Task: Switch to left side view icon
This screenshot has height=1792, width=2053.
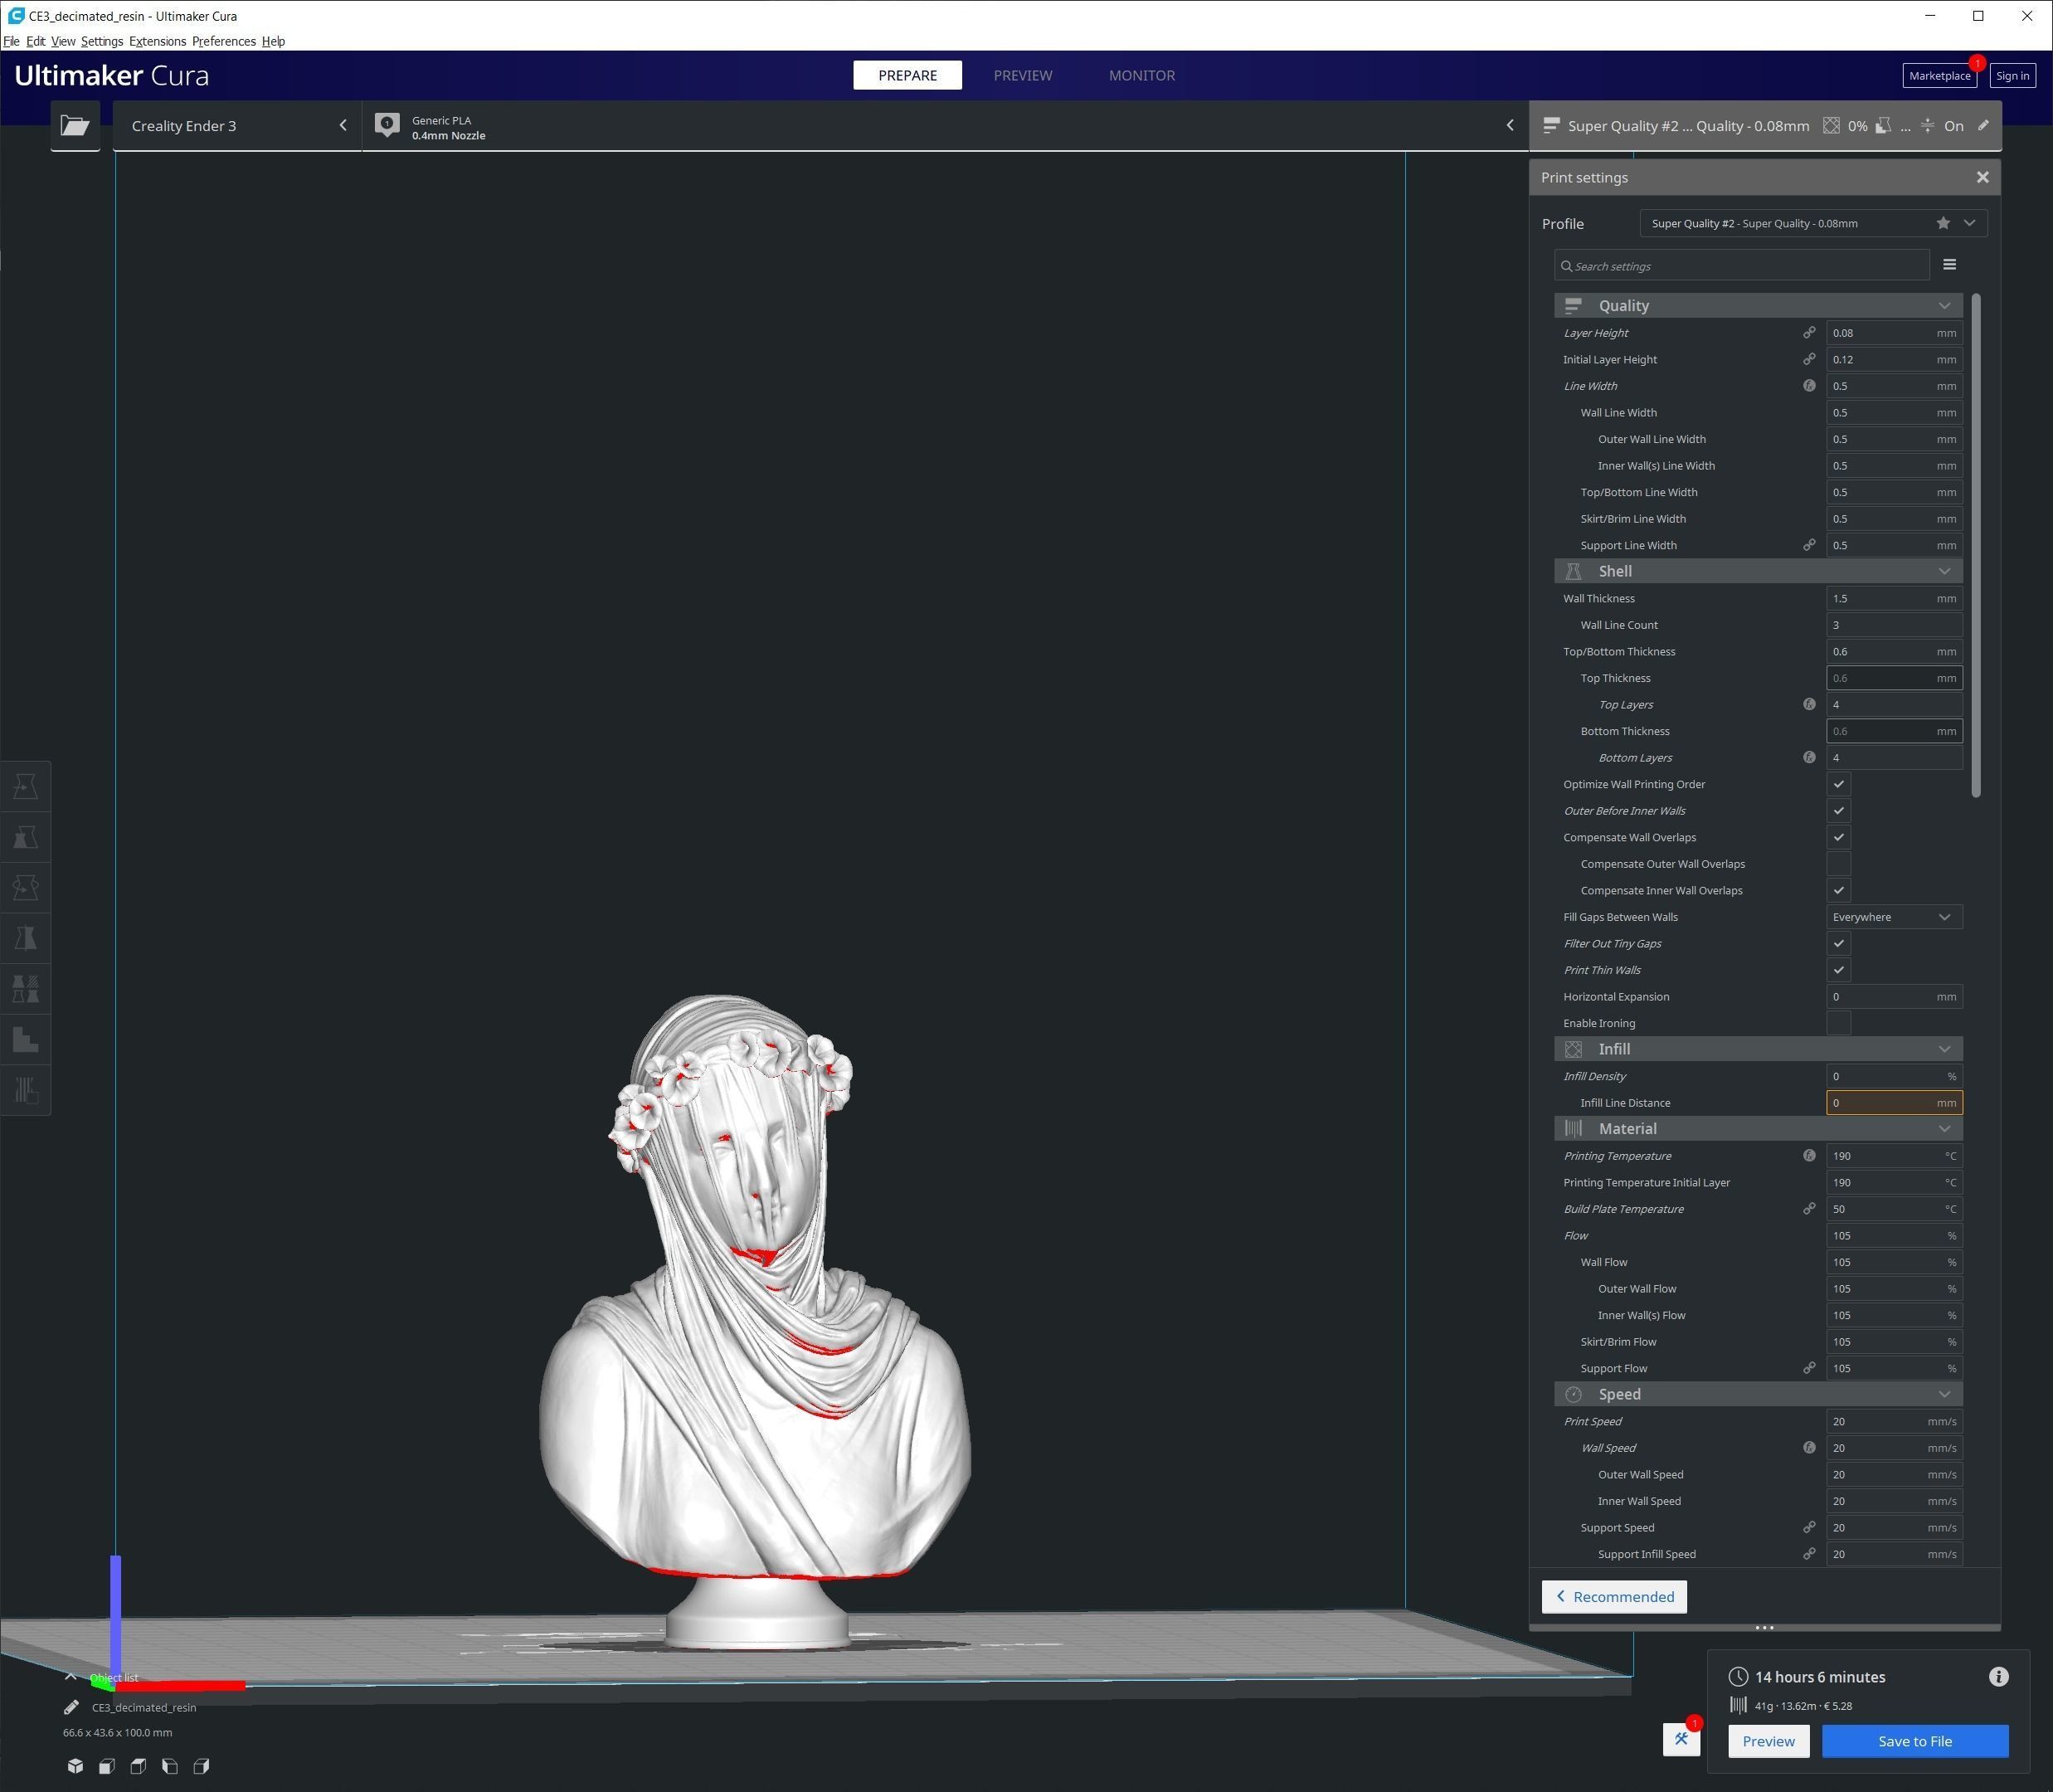Action: pyautogui.click(x=170, y=1766)
